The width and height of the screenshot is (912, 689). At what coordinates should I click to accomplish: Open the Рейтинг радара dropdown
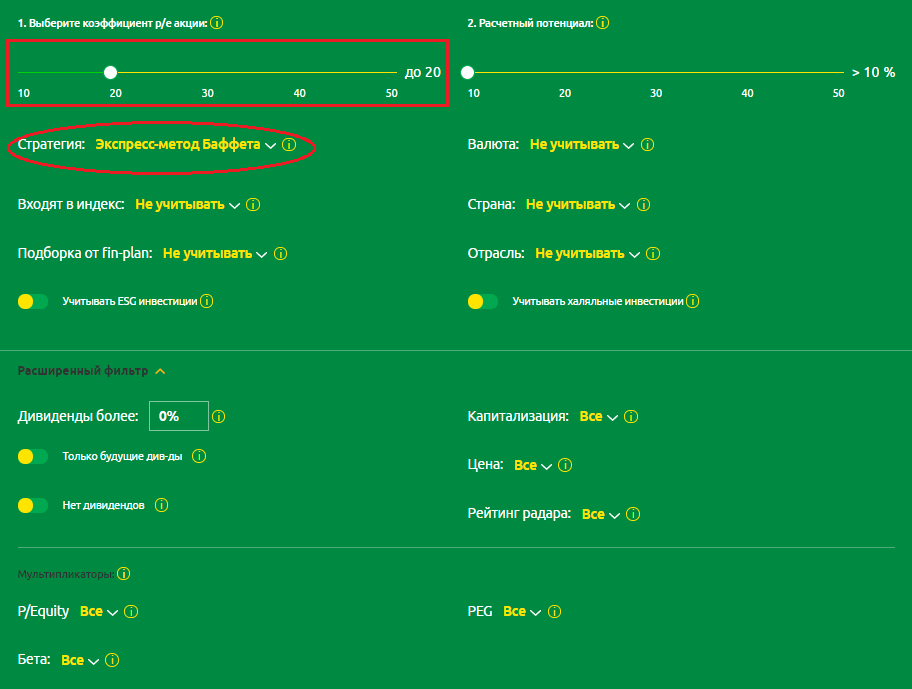click(x=601, y=514)
